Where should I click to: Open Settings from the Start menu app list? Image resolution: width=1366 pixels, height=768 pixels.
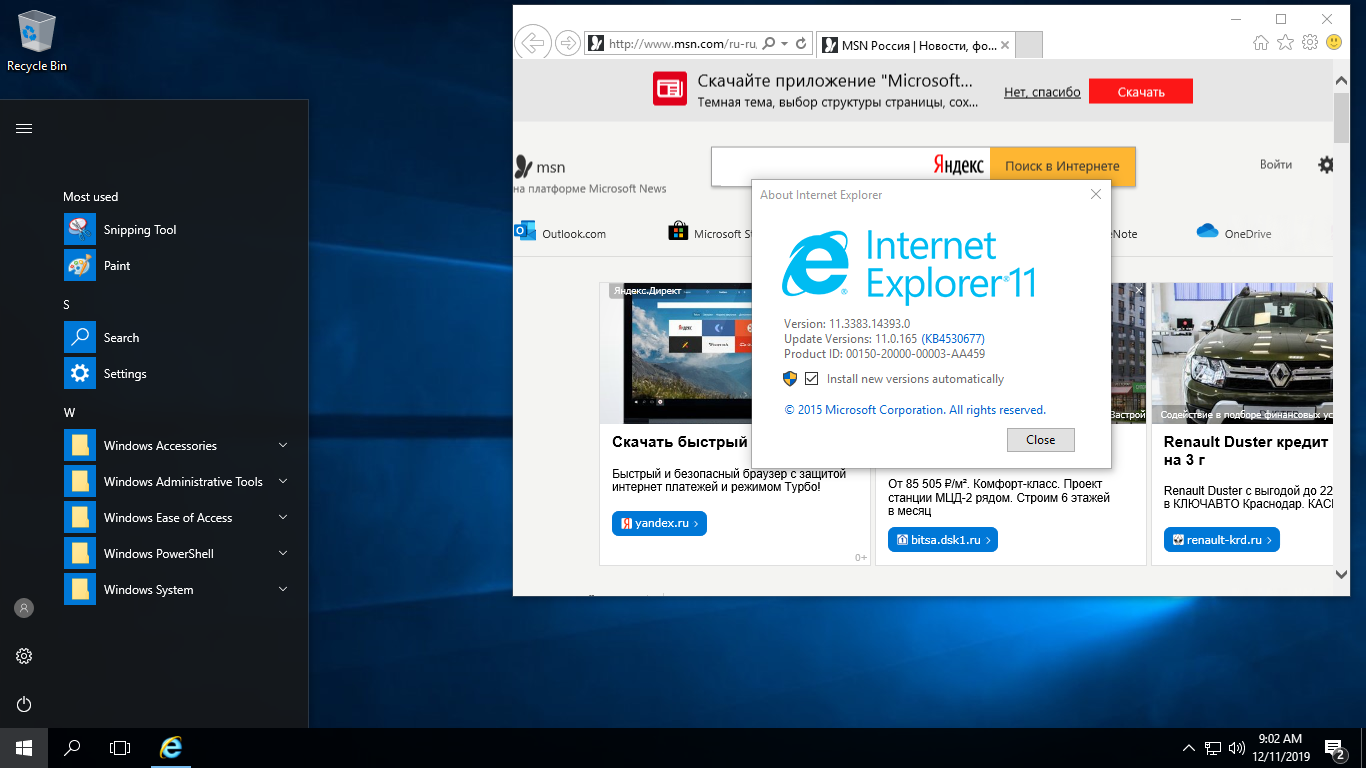coord(177,374)
